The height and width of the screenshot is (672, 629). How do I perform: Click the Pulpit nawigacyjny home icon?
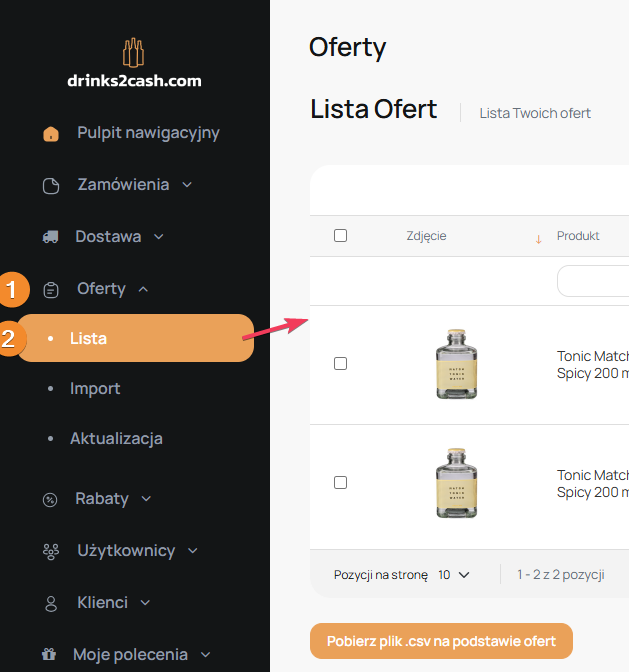click(x=51, y=134)
